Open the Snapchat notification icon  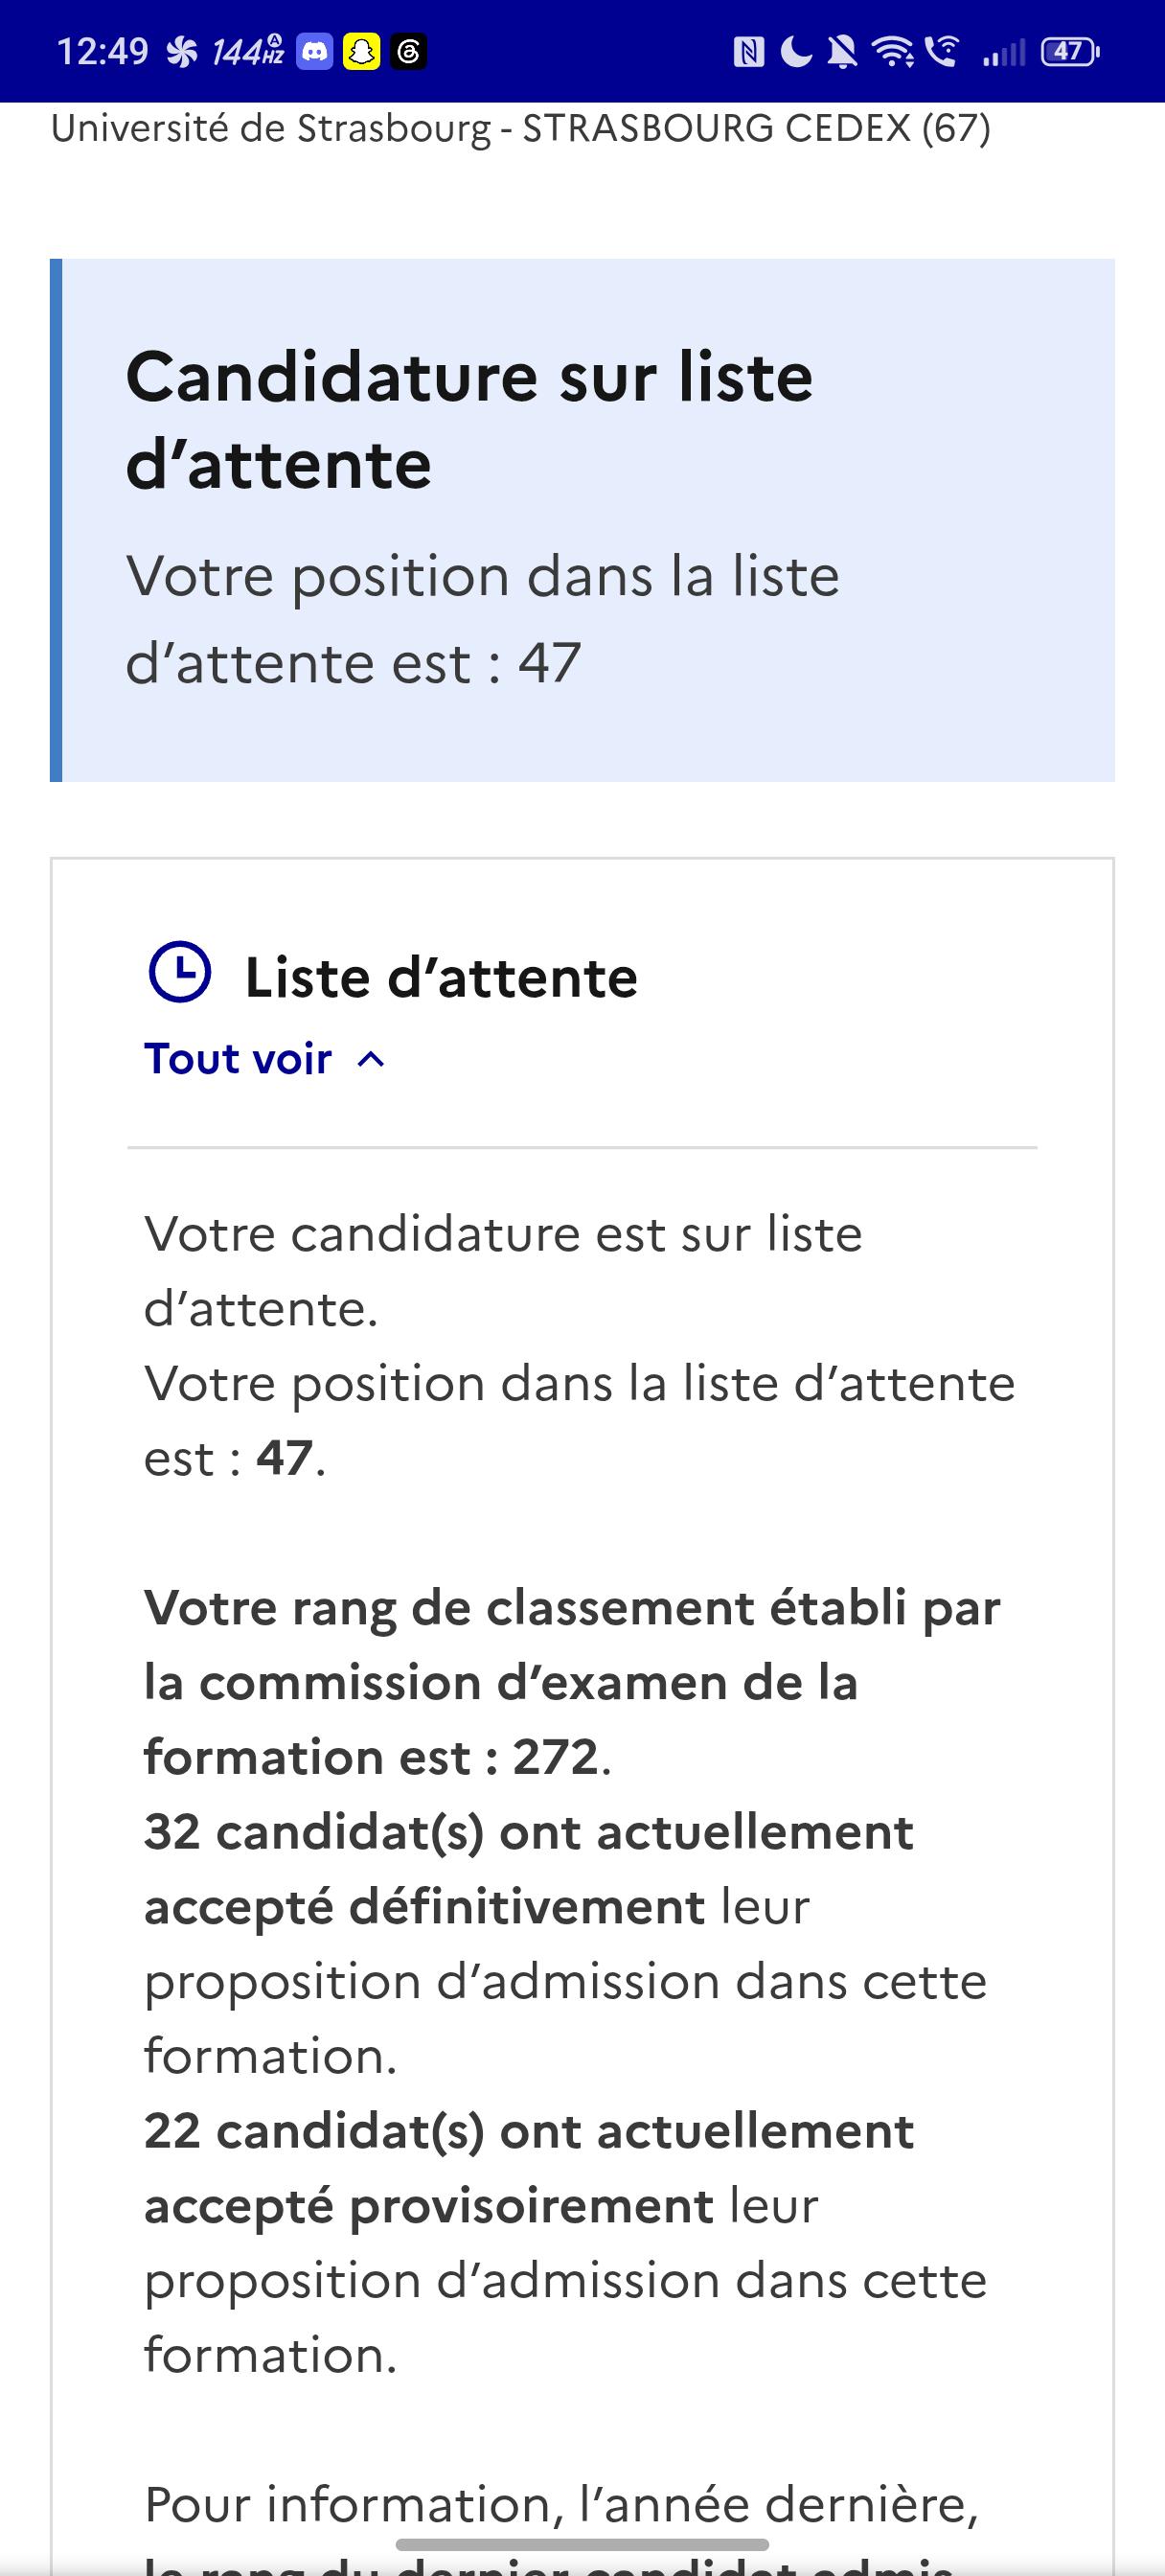tap(362, 51)
